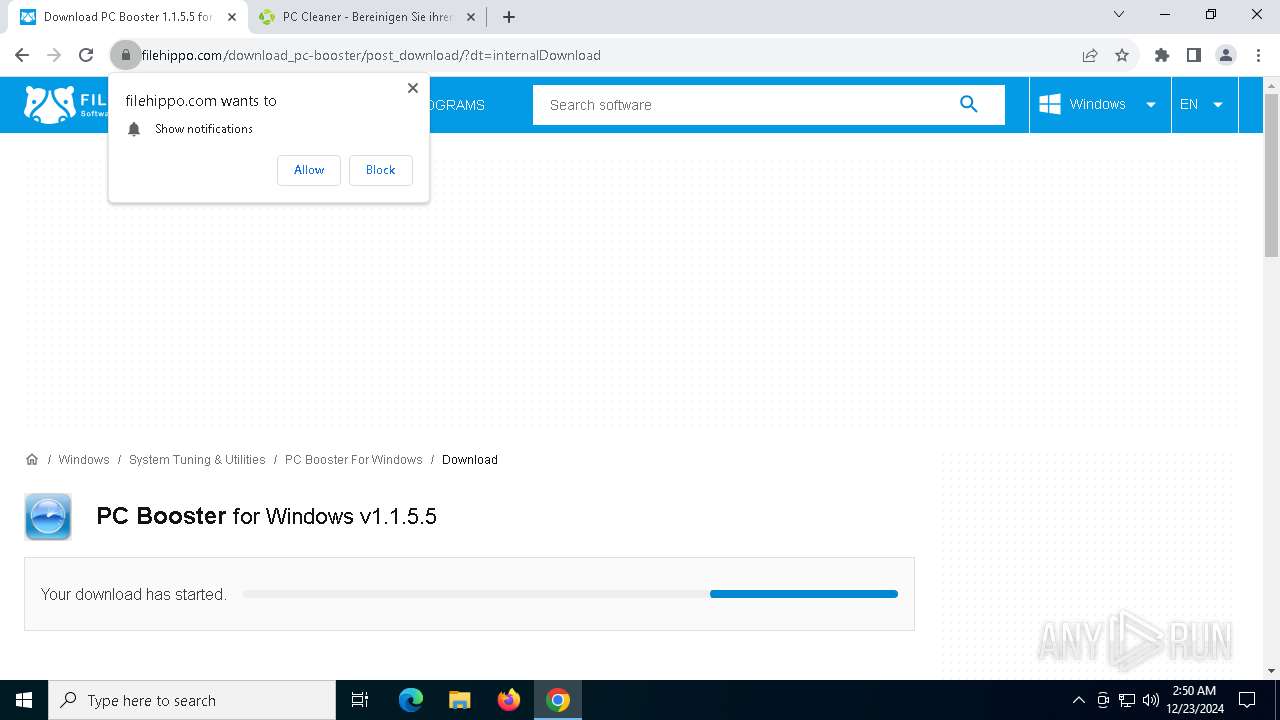Reload the current page
1280x720 pixels.
click(x=86, y=55)
